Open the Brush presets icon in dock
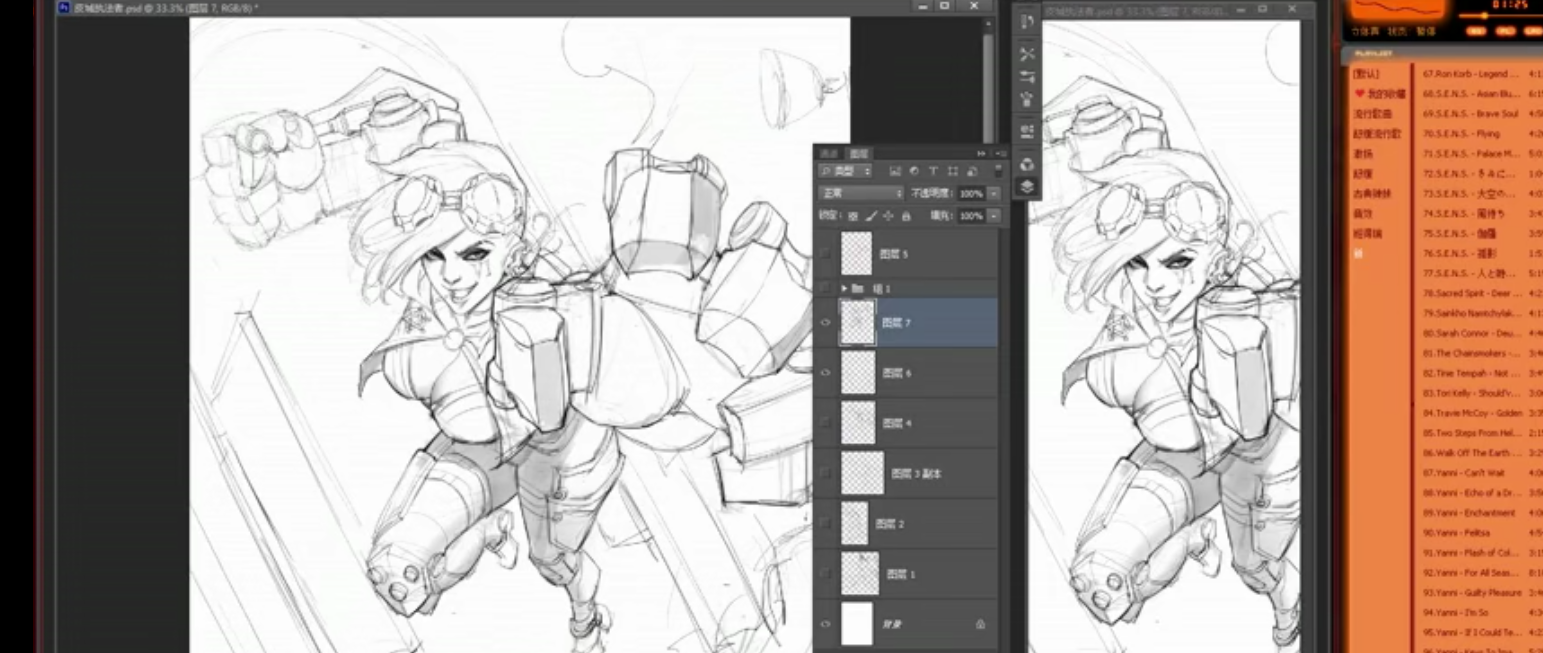The height and width of the screenshot is (653, 1543). pos(1026,100)
